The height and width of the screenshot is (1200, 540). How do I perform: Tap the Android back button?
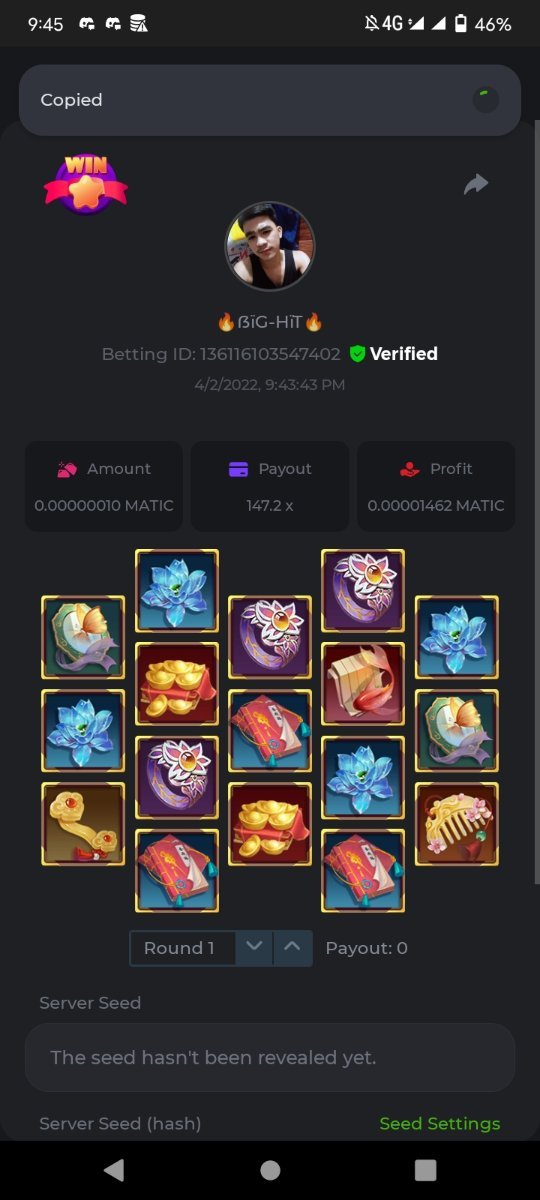[114, 1170]
